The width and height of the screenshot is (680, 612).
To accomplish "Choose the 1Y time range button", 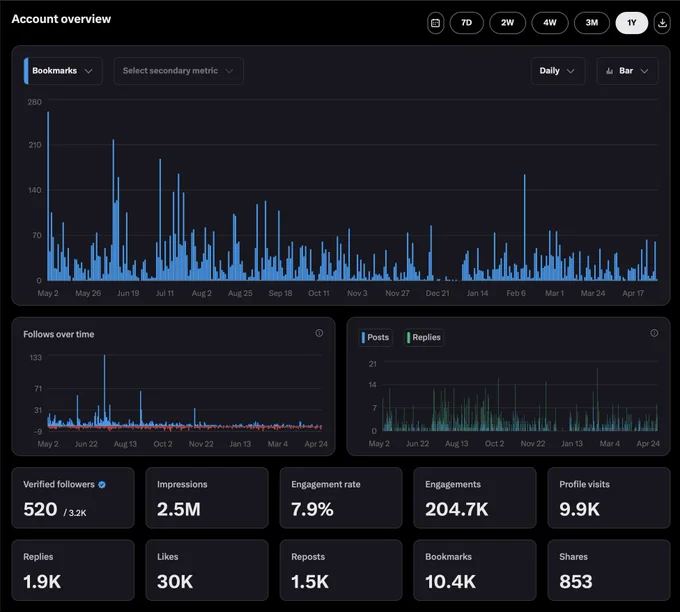I will coord(631,23).
